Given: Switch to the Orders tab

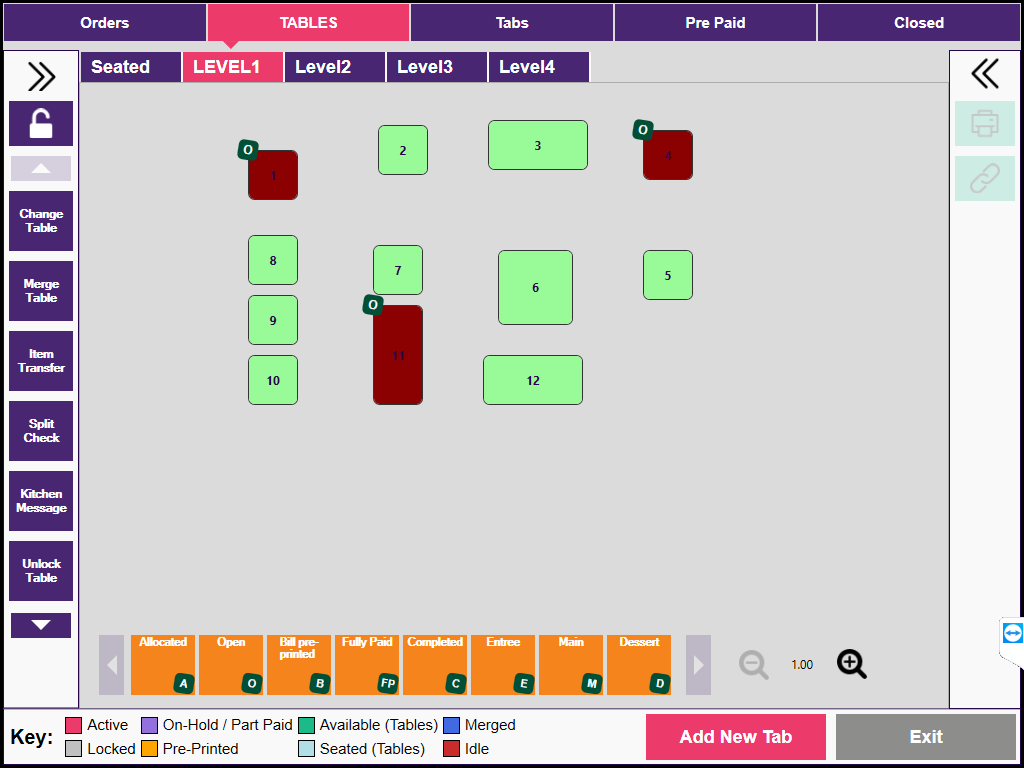Looking at the screenshot, I should (104, 23).
